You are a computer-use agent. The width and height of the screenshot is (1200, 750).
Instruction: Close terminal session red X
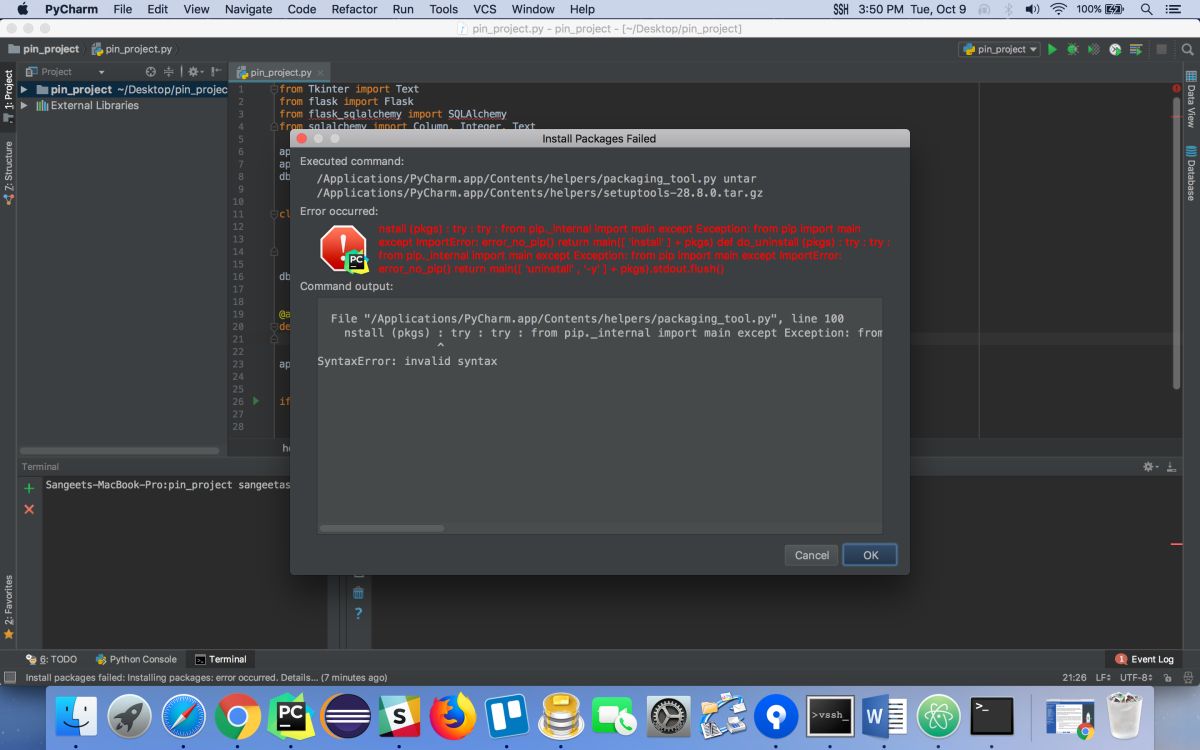(x=29, y=509)
